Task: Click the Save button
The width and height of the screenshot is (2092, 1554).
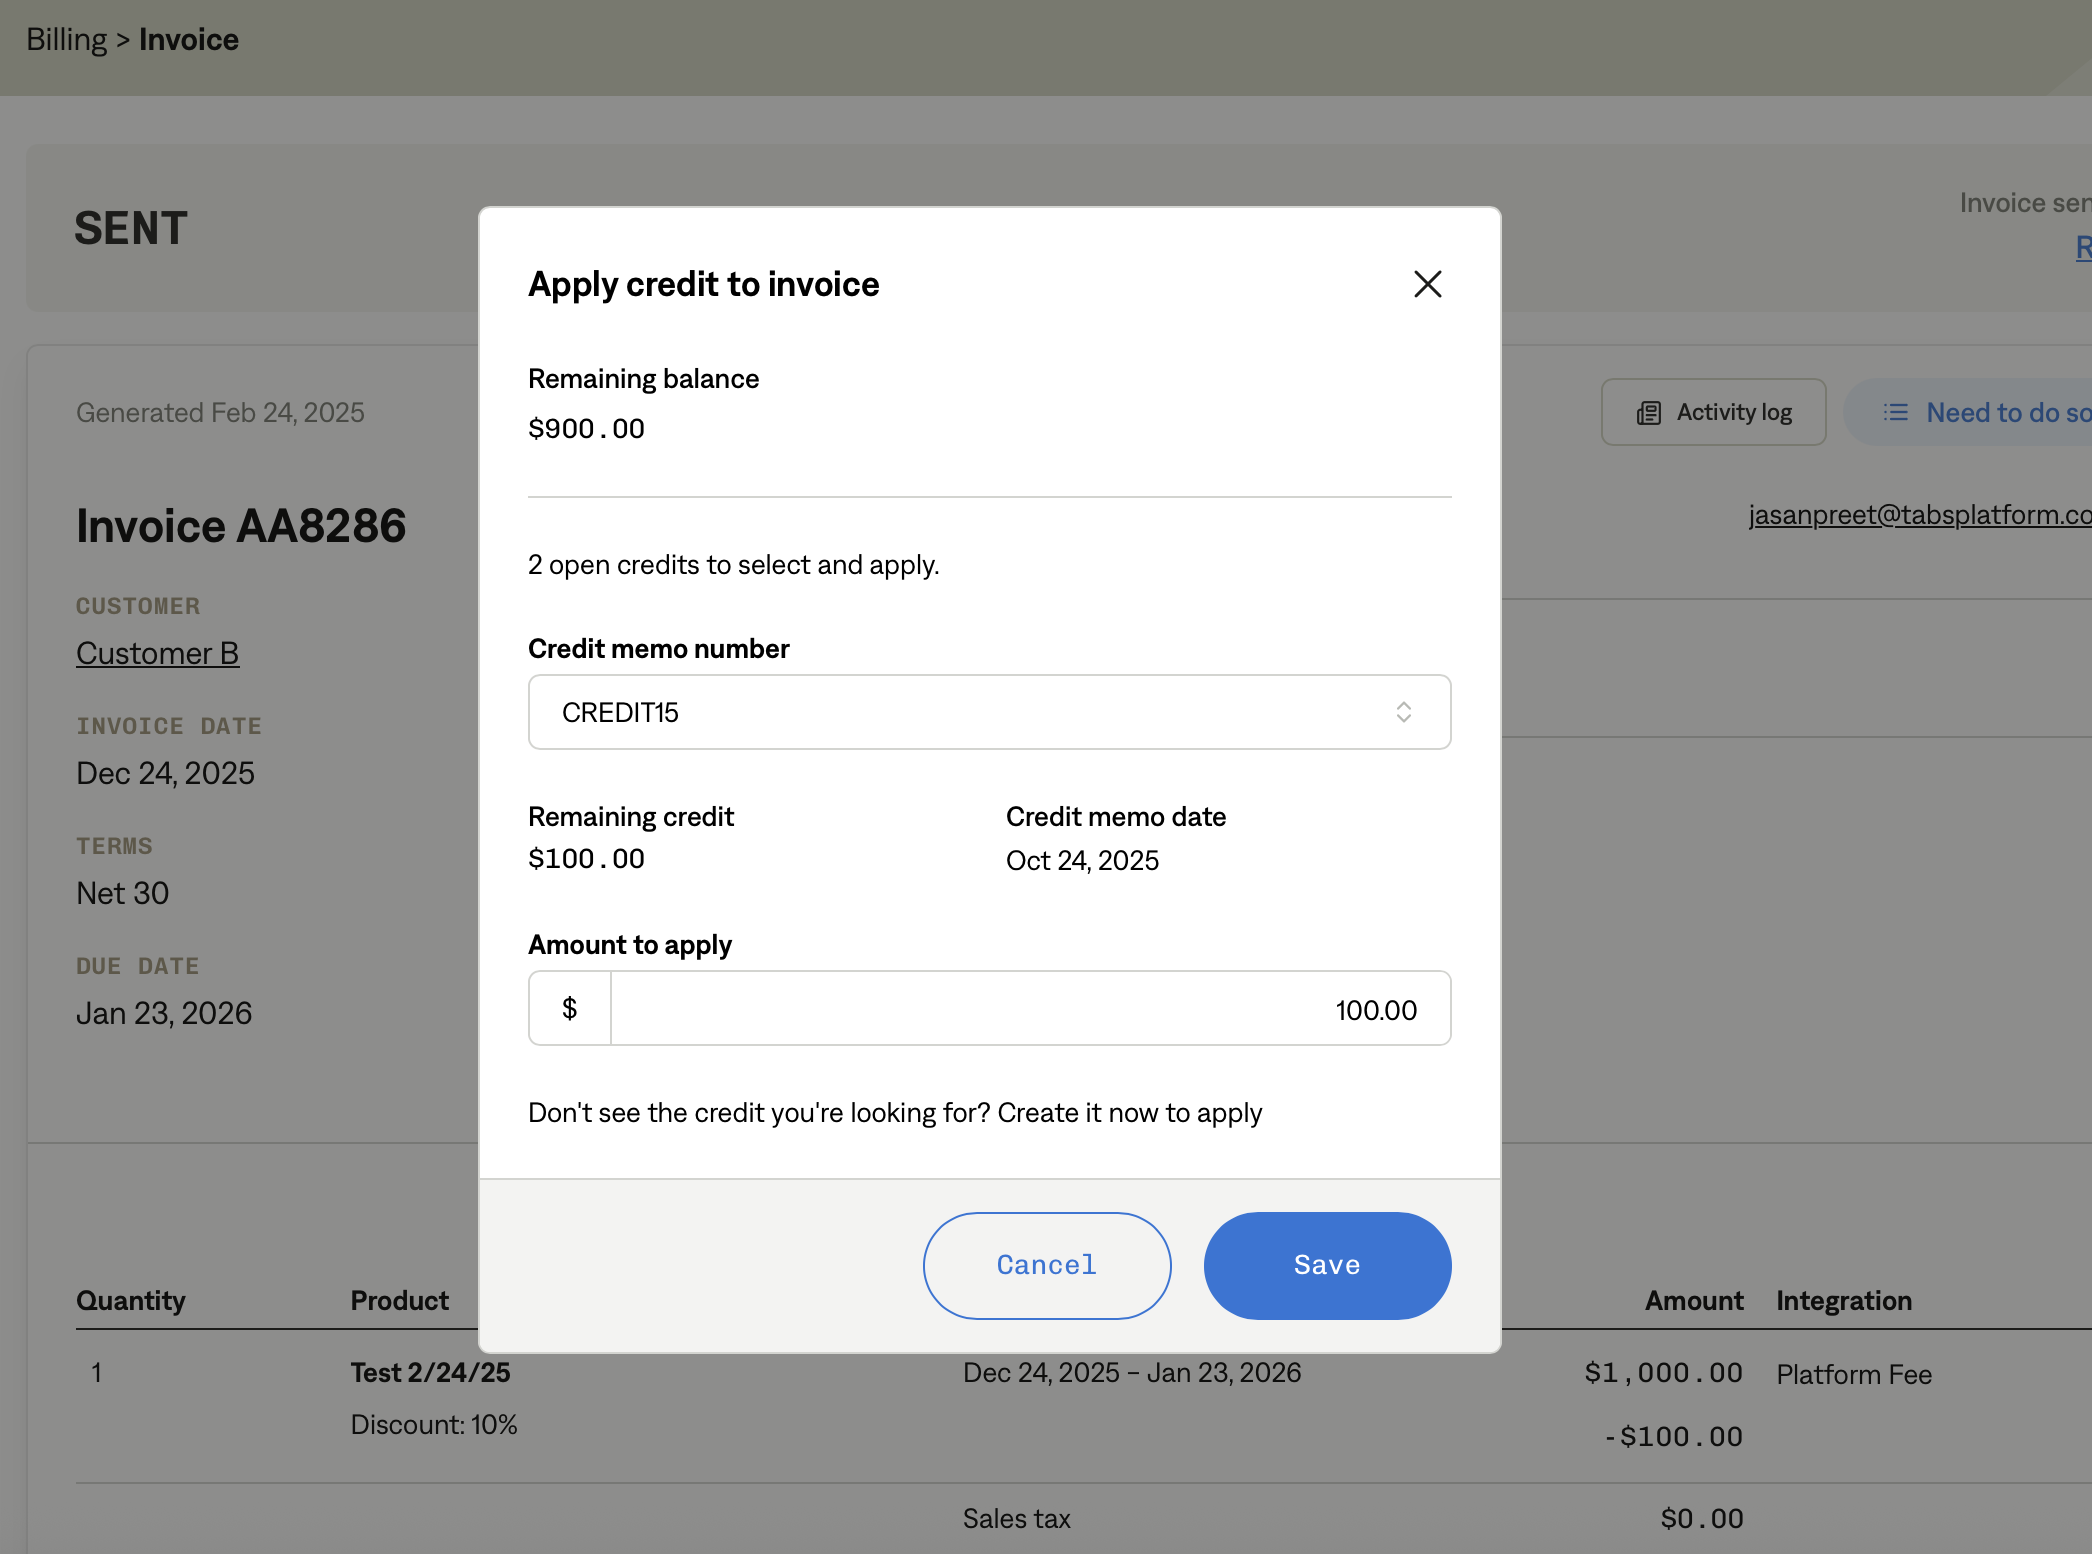Action: pyautogui.click(x=1326, y=1265)
